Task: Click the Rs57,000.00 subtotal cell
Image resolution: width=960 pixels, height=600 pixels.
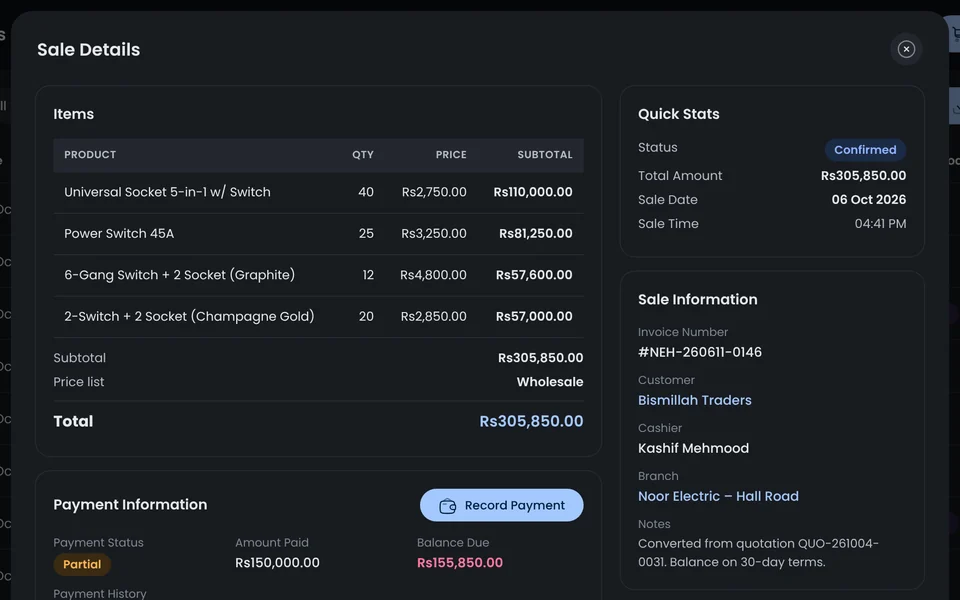Action: (x=534, y=317)
